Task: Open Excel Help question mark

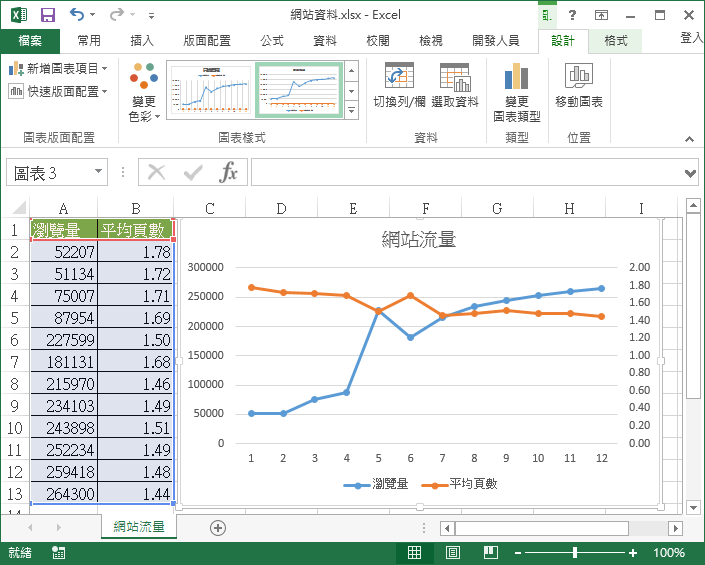Action: click(572, 15)
